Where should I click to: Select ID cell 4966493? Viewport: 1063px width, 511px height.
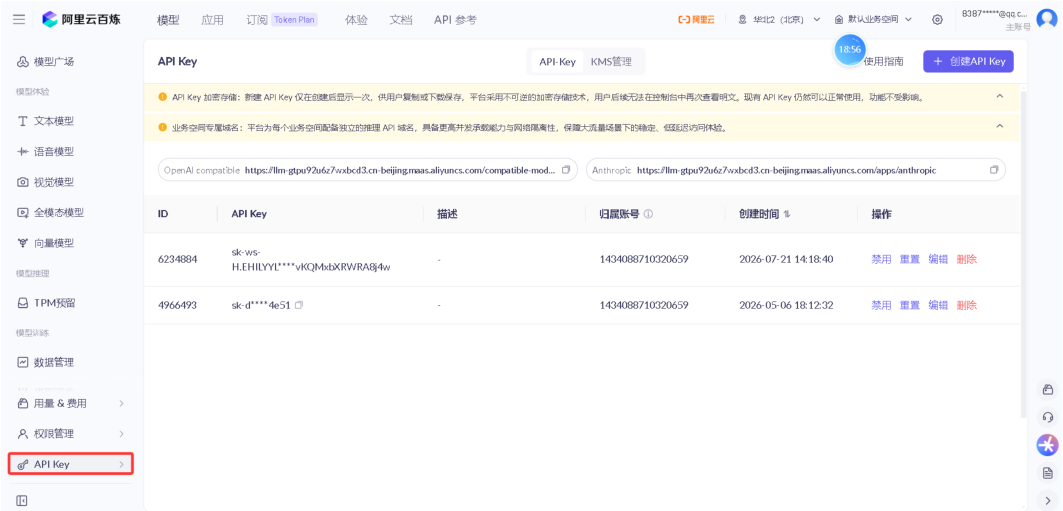coord(177,305)
